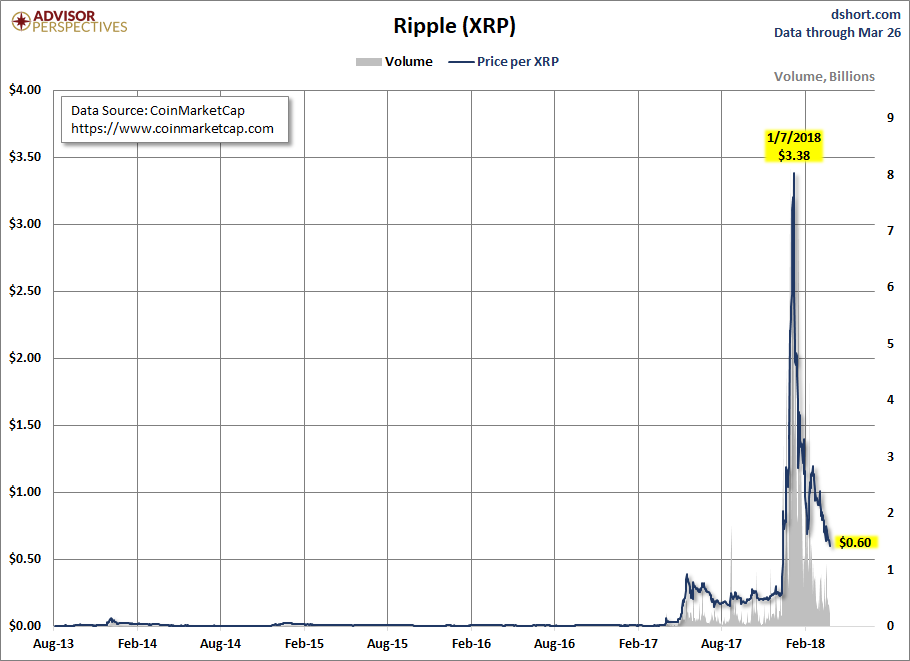Screen dimensions: 910x661
Task: Click the Price per XRP legend text
Action: (518, 62)
